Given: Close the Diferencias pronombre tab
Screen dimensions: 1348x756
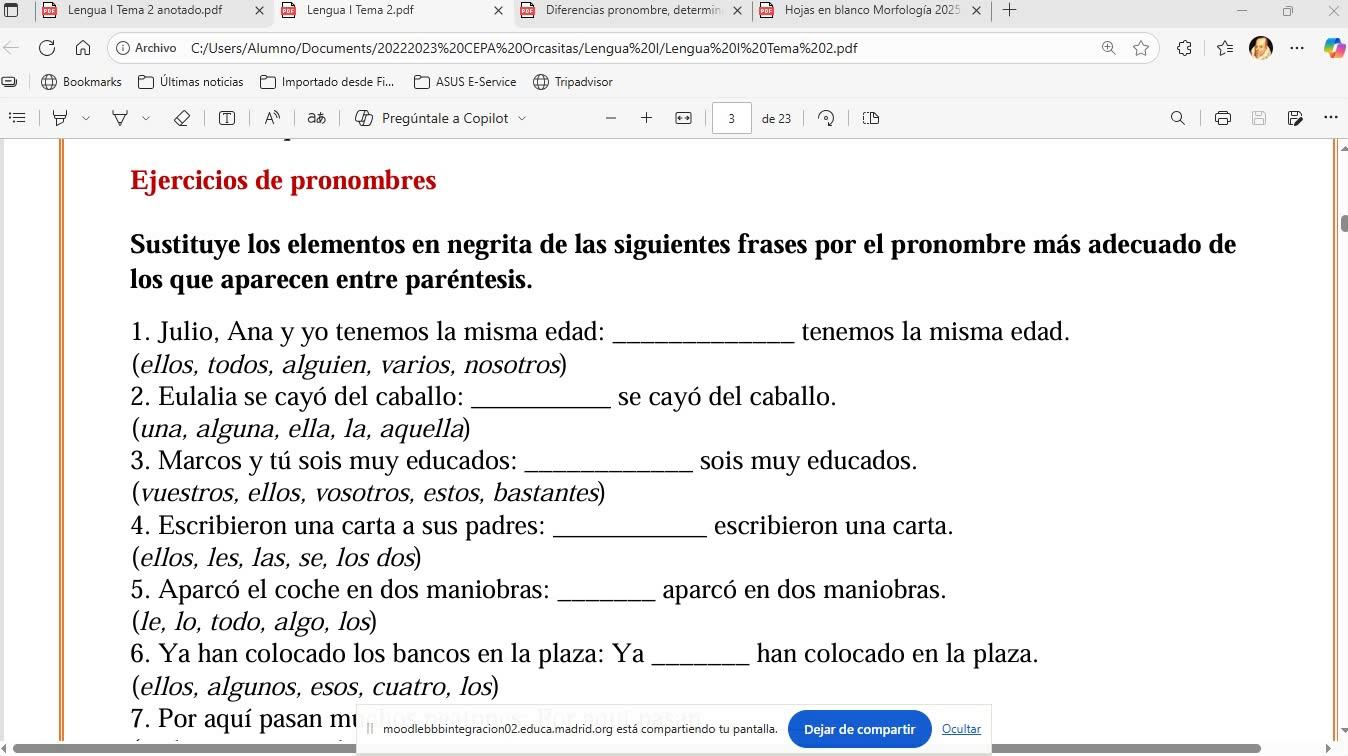Looking at the screenshot, I should coord(738,10).
